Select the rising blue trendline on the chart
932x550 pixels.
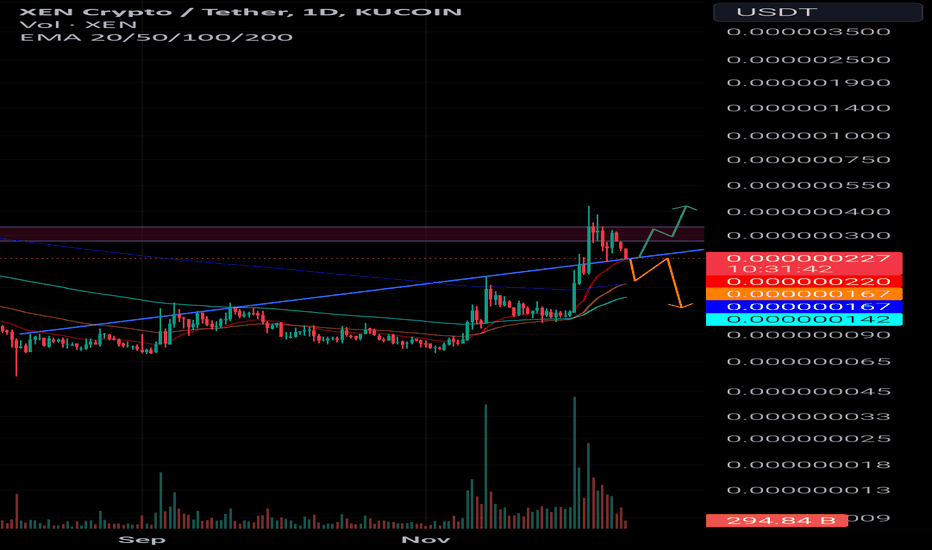click(x=363, y=292)
